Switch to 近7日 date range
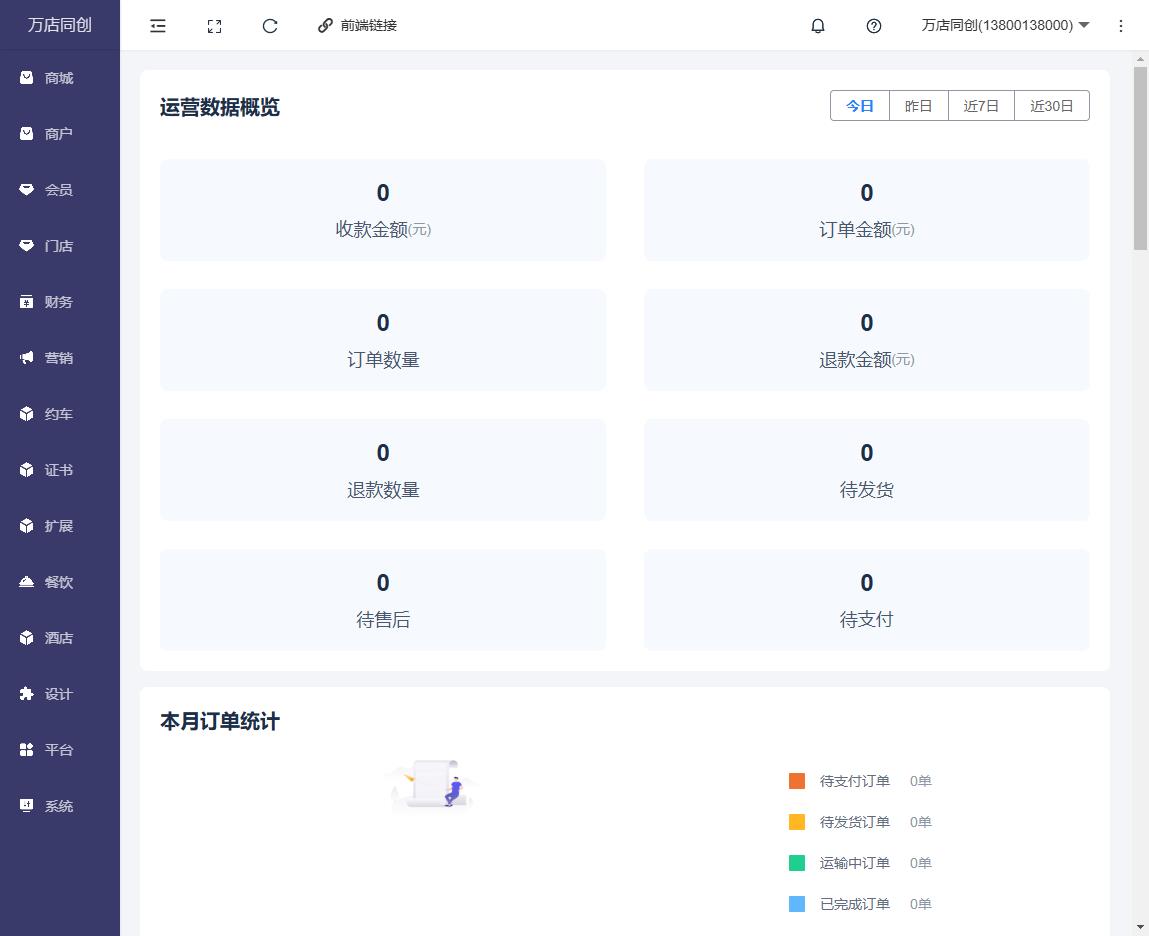 point(981,106)
